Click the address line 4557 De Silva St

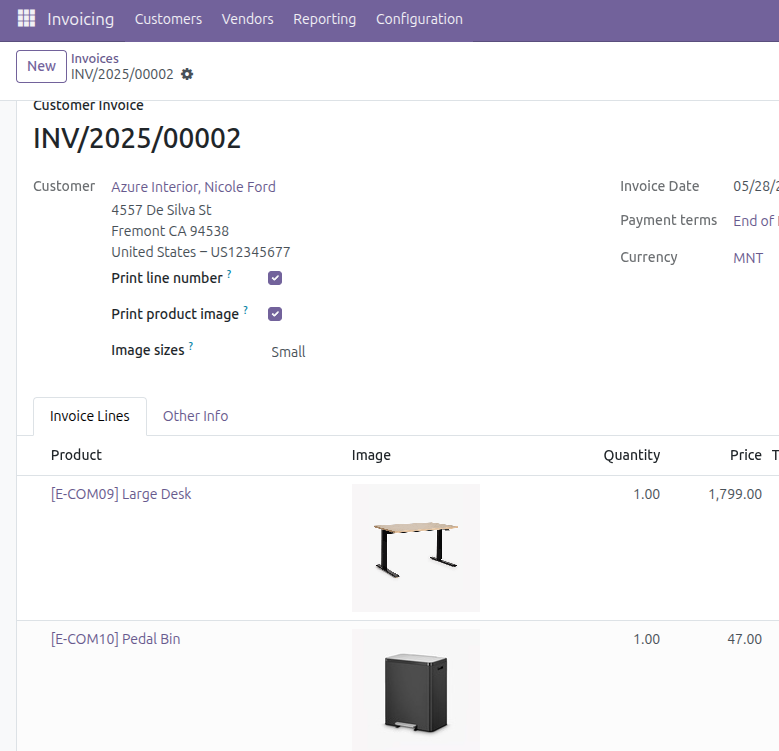pos(161,210)
